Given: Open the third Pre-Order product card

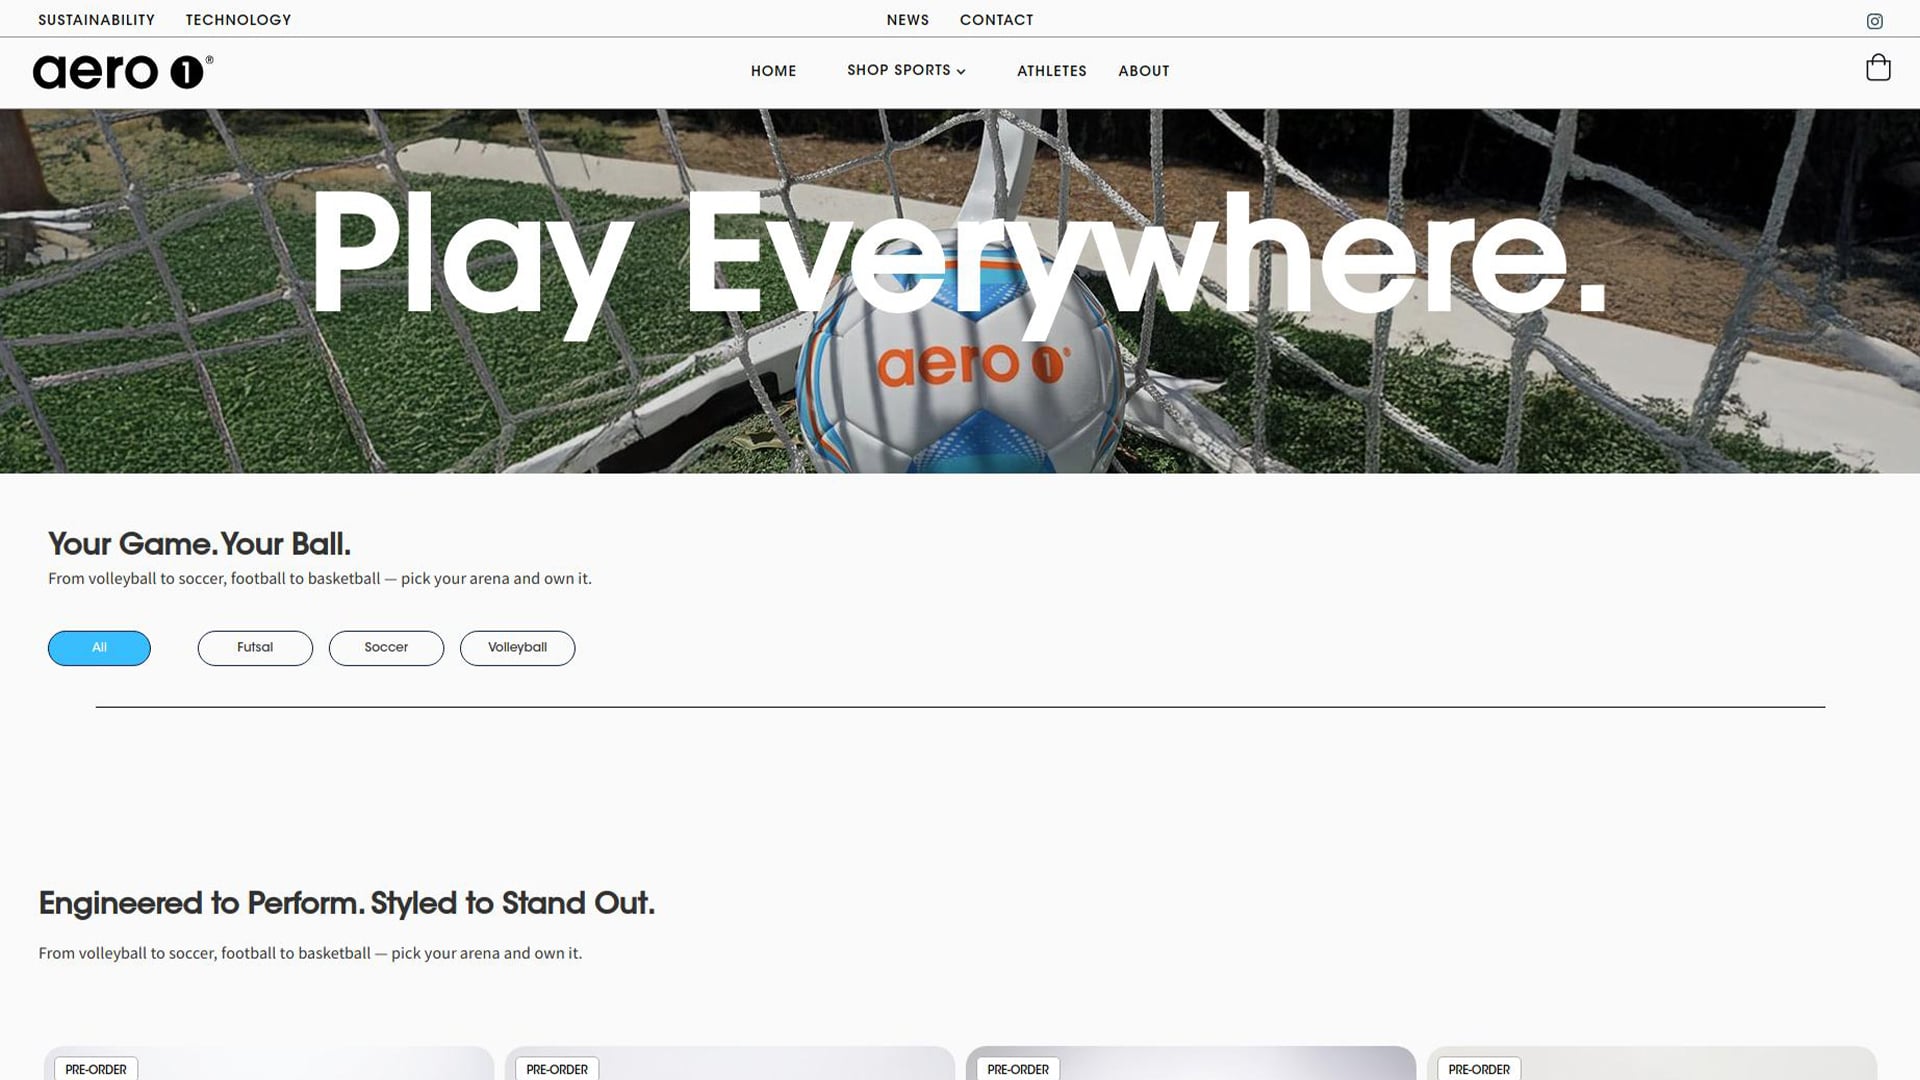Looking at the screenshot, I should click(x=1191, y=1063).
